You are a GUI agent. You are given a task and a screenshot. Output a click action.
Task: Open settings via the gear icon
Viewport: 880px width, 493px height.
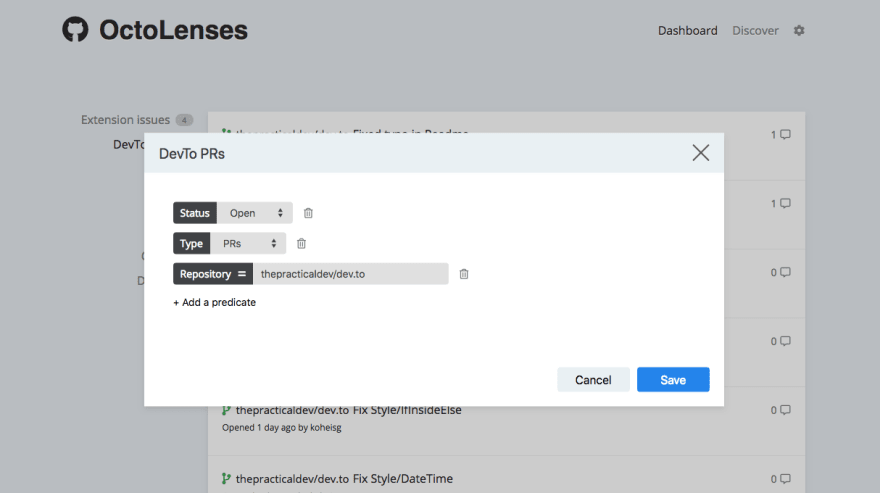(799, 30)
